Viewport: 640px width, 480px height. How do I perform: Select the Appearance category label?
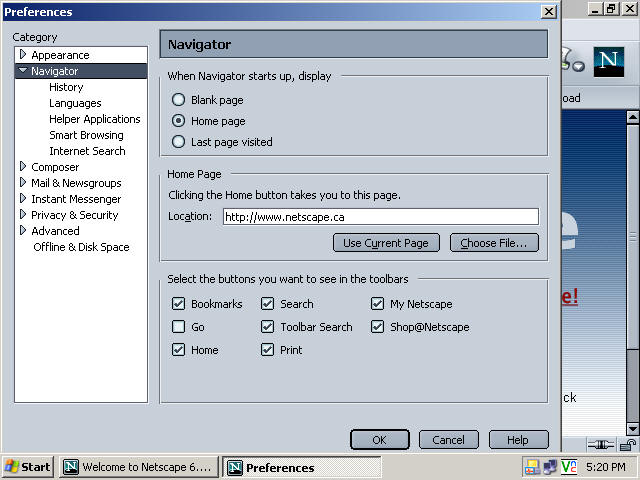point(60,55)
